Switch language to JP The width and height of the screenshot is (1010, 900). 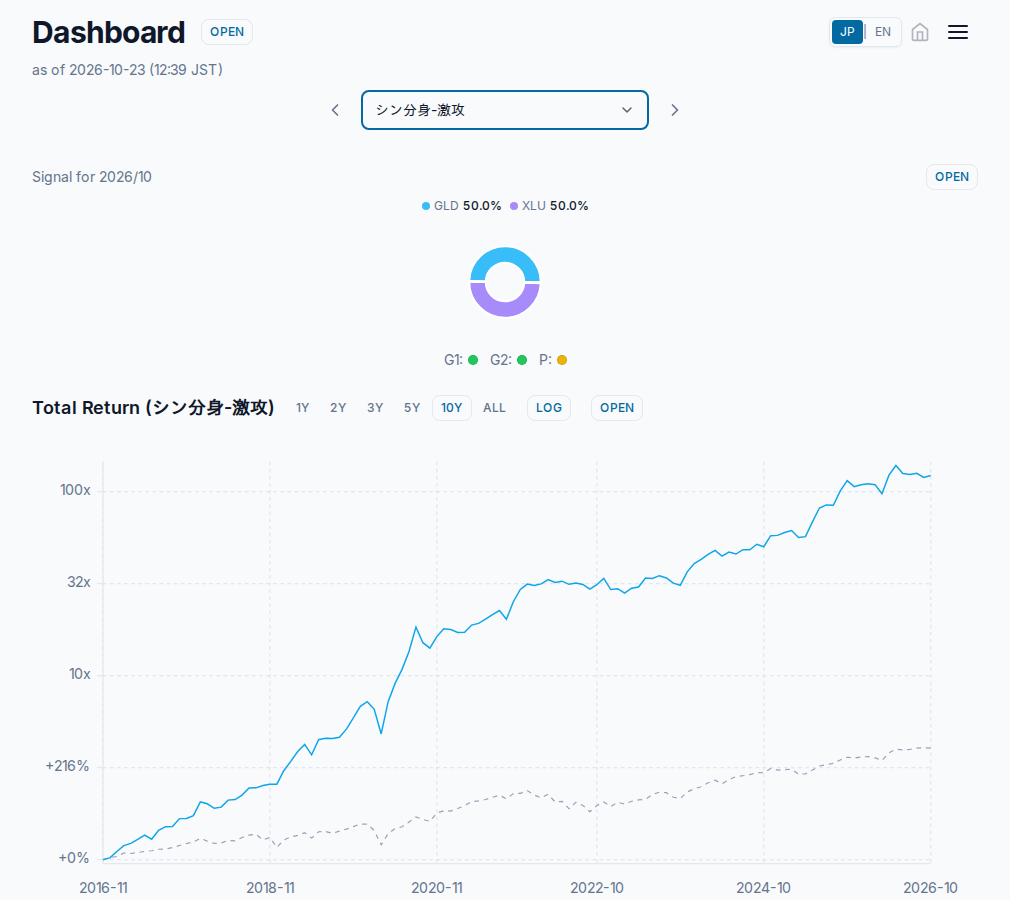coord(847,32)
